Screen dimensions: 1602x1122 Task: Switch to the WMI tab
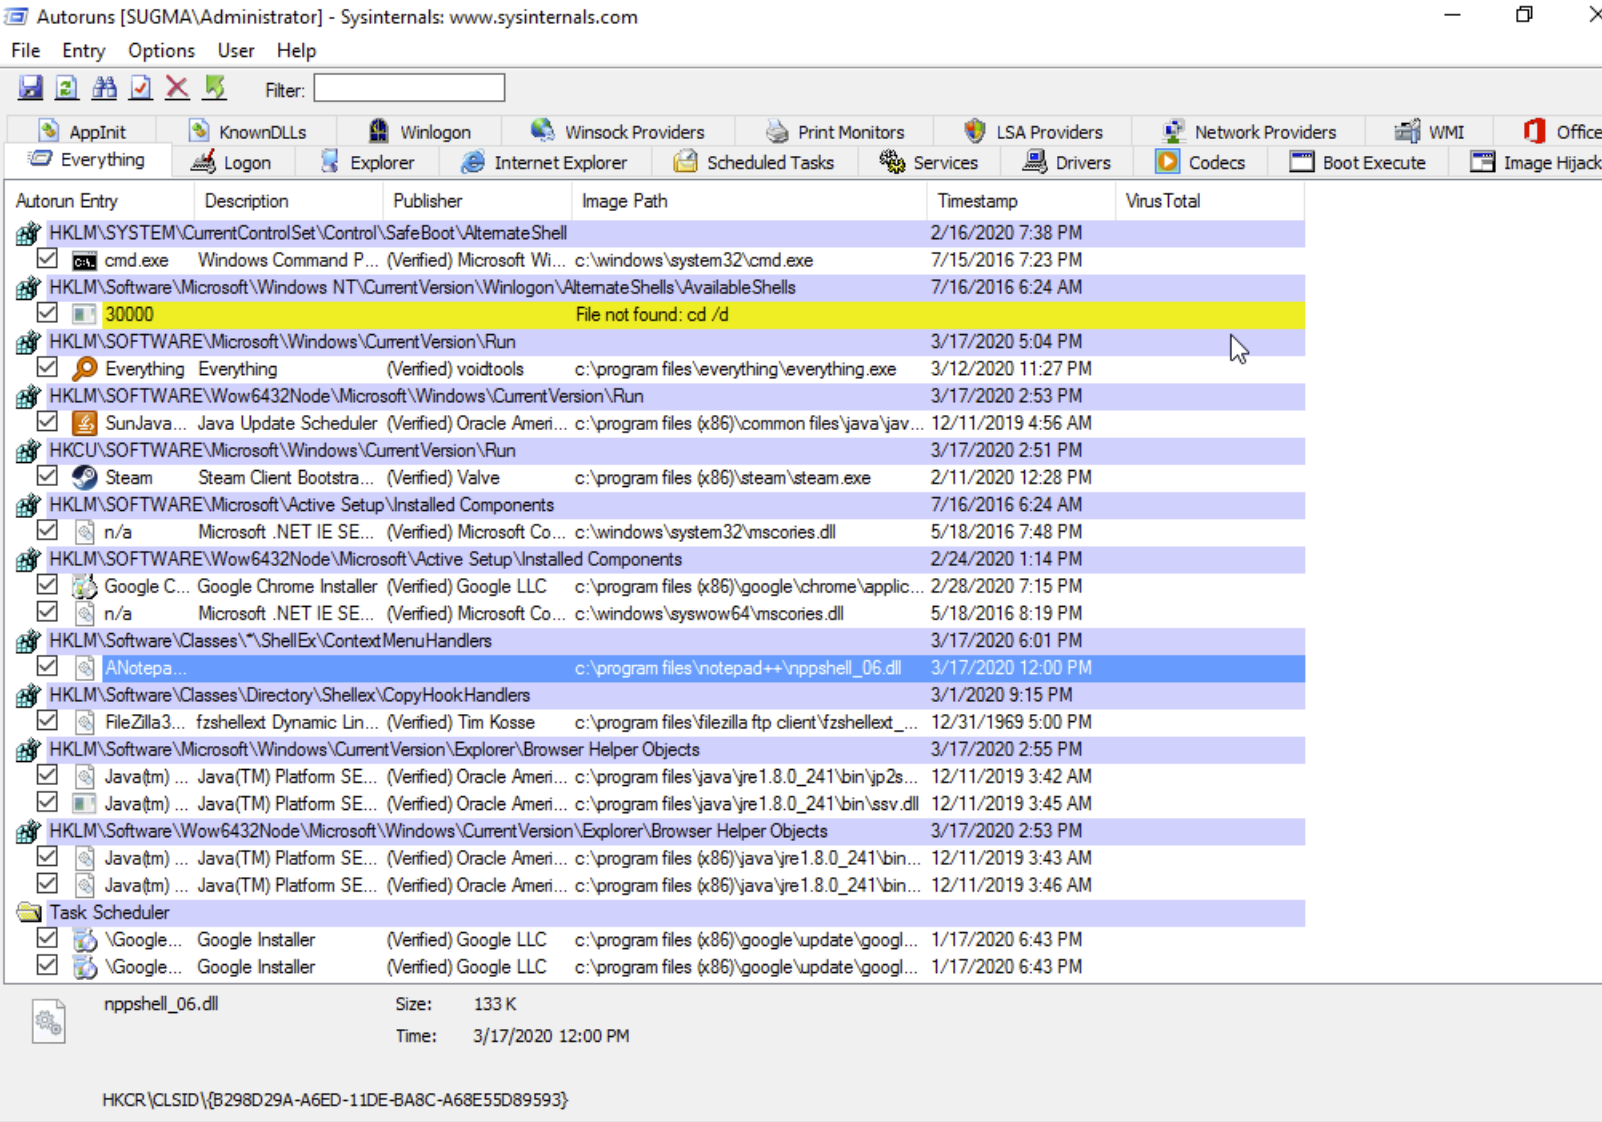tap(1430, 132)
